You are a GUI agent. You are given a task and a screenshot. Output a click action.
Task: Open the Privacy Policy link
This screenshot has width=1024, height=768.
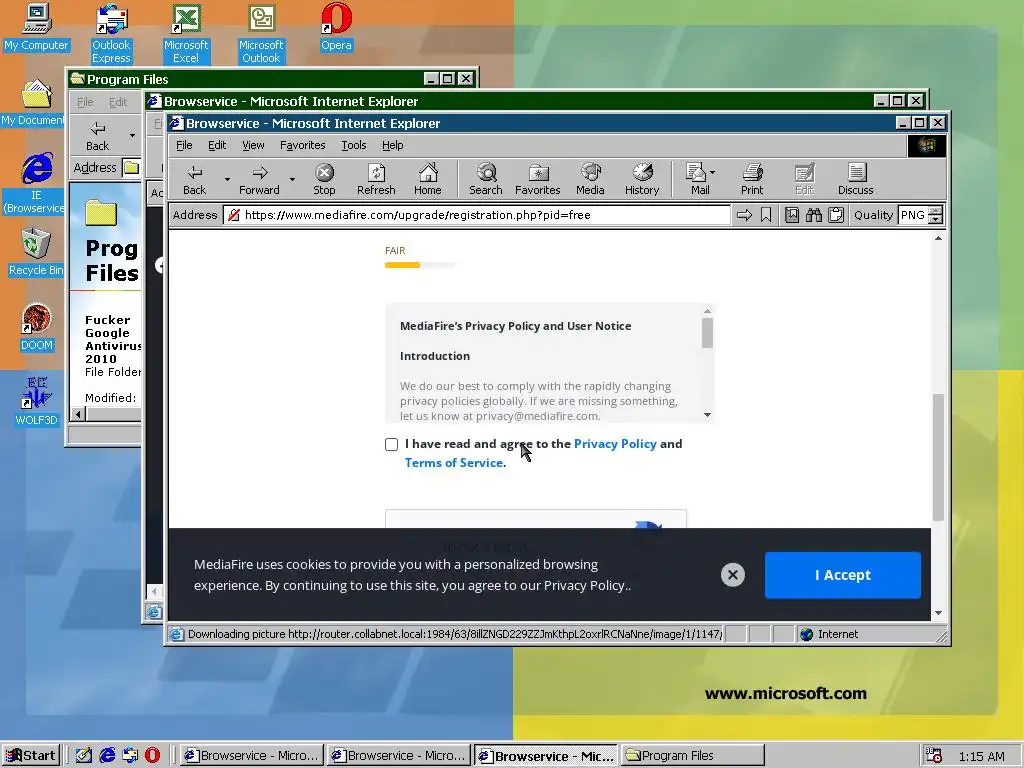click(x=615, y=443)
